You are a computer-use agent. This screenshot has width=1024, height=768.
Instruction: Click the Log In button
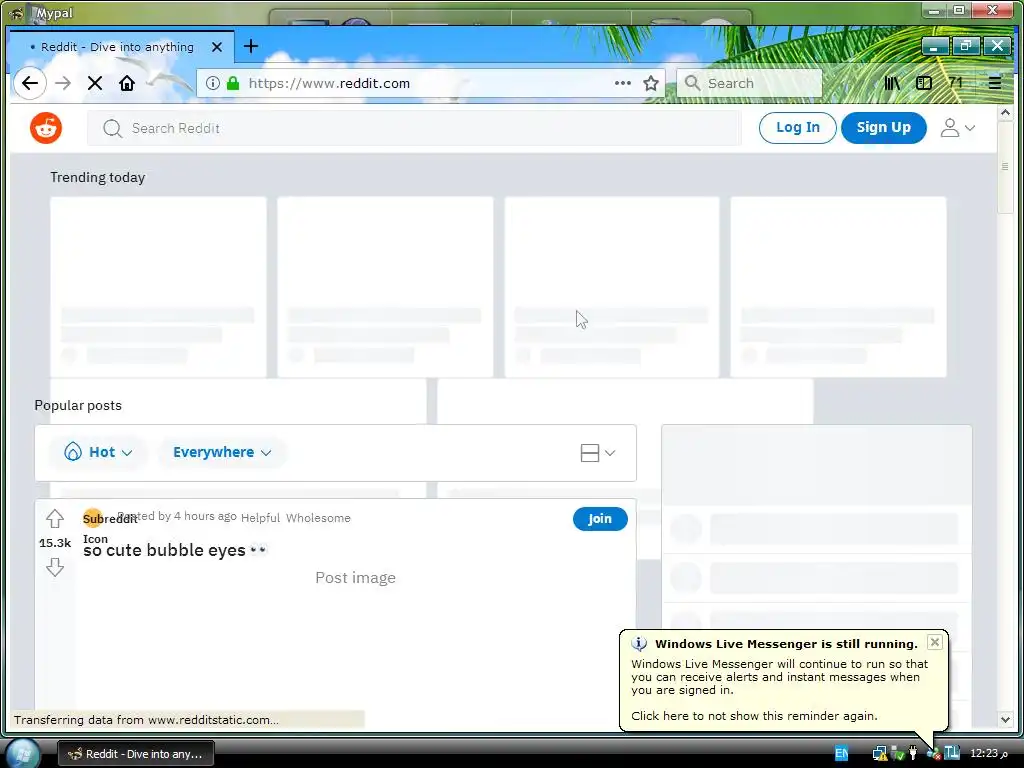797,127
